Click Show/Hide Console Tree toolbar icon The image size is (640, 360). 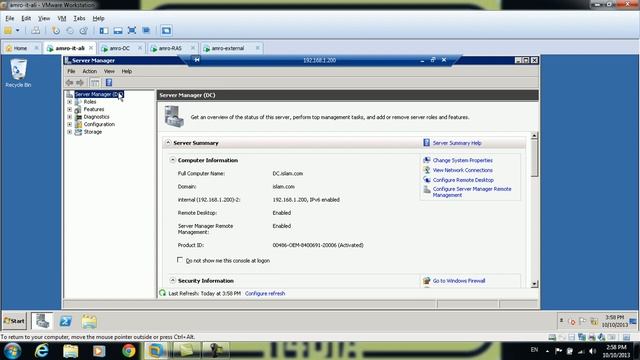coord(95,82)
